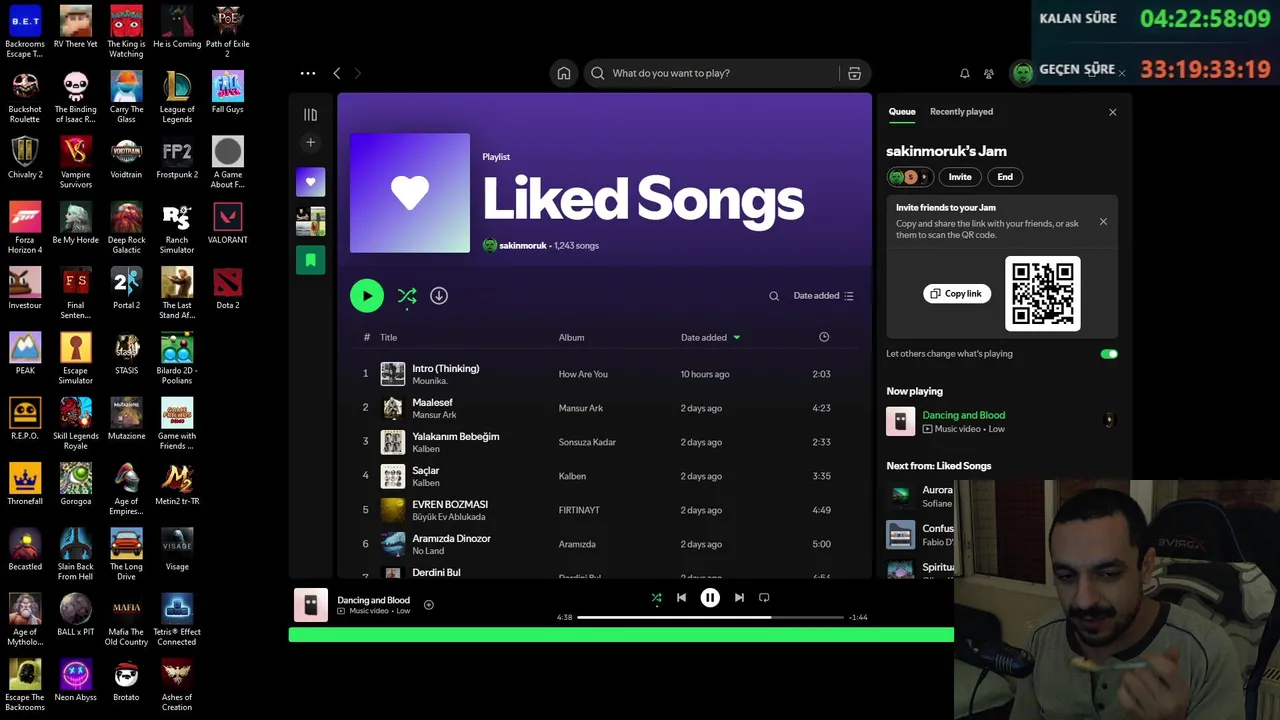Click the Invite button
The image size is (1280, 720).
click(x=960, y=177)
